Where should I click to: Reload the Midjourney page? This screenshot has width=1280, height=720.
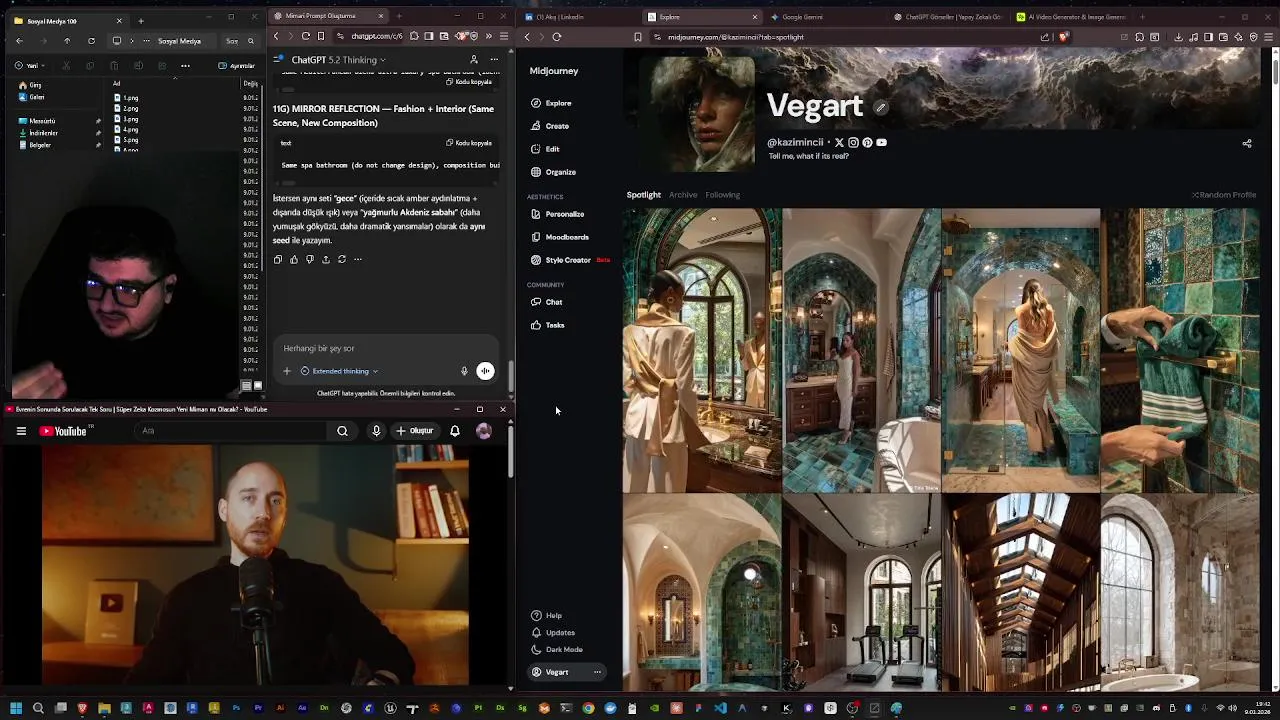[557, 37]
